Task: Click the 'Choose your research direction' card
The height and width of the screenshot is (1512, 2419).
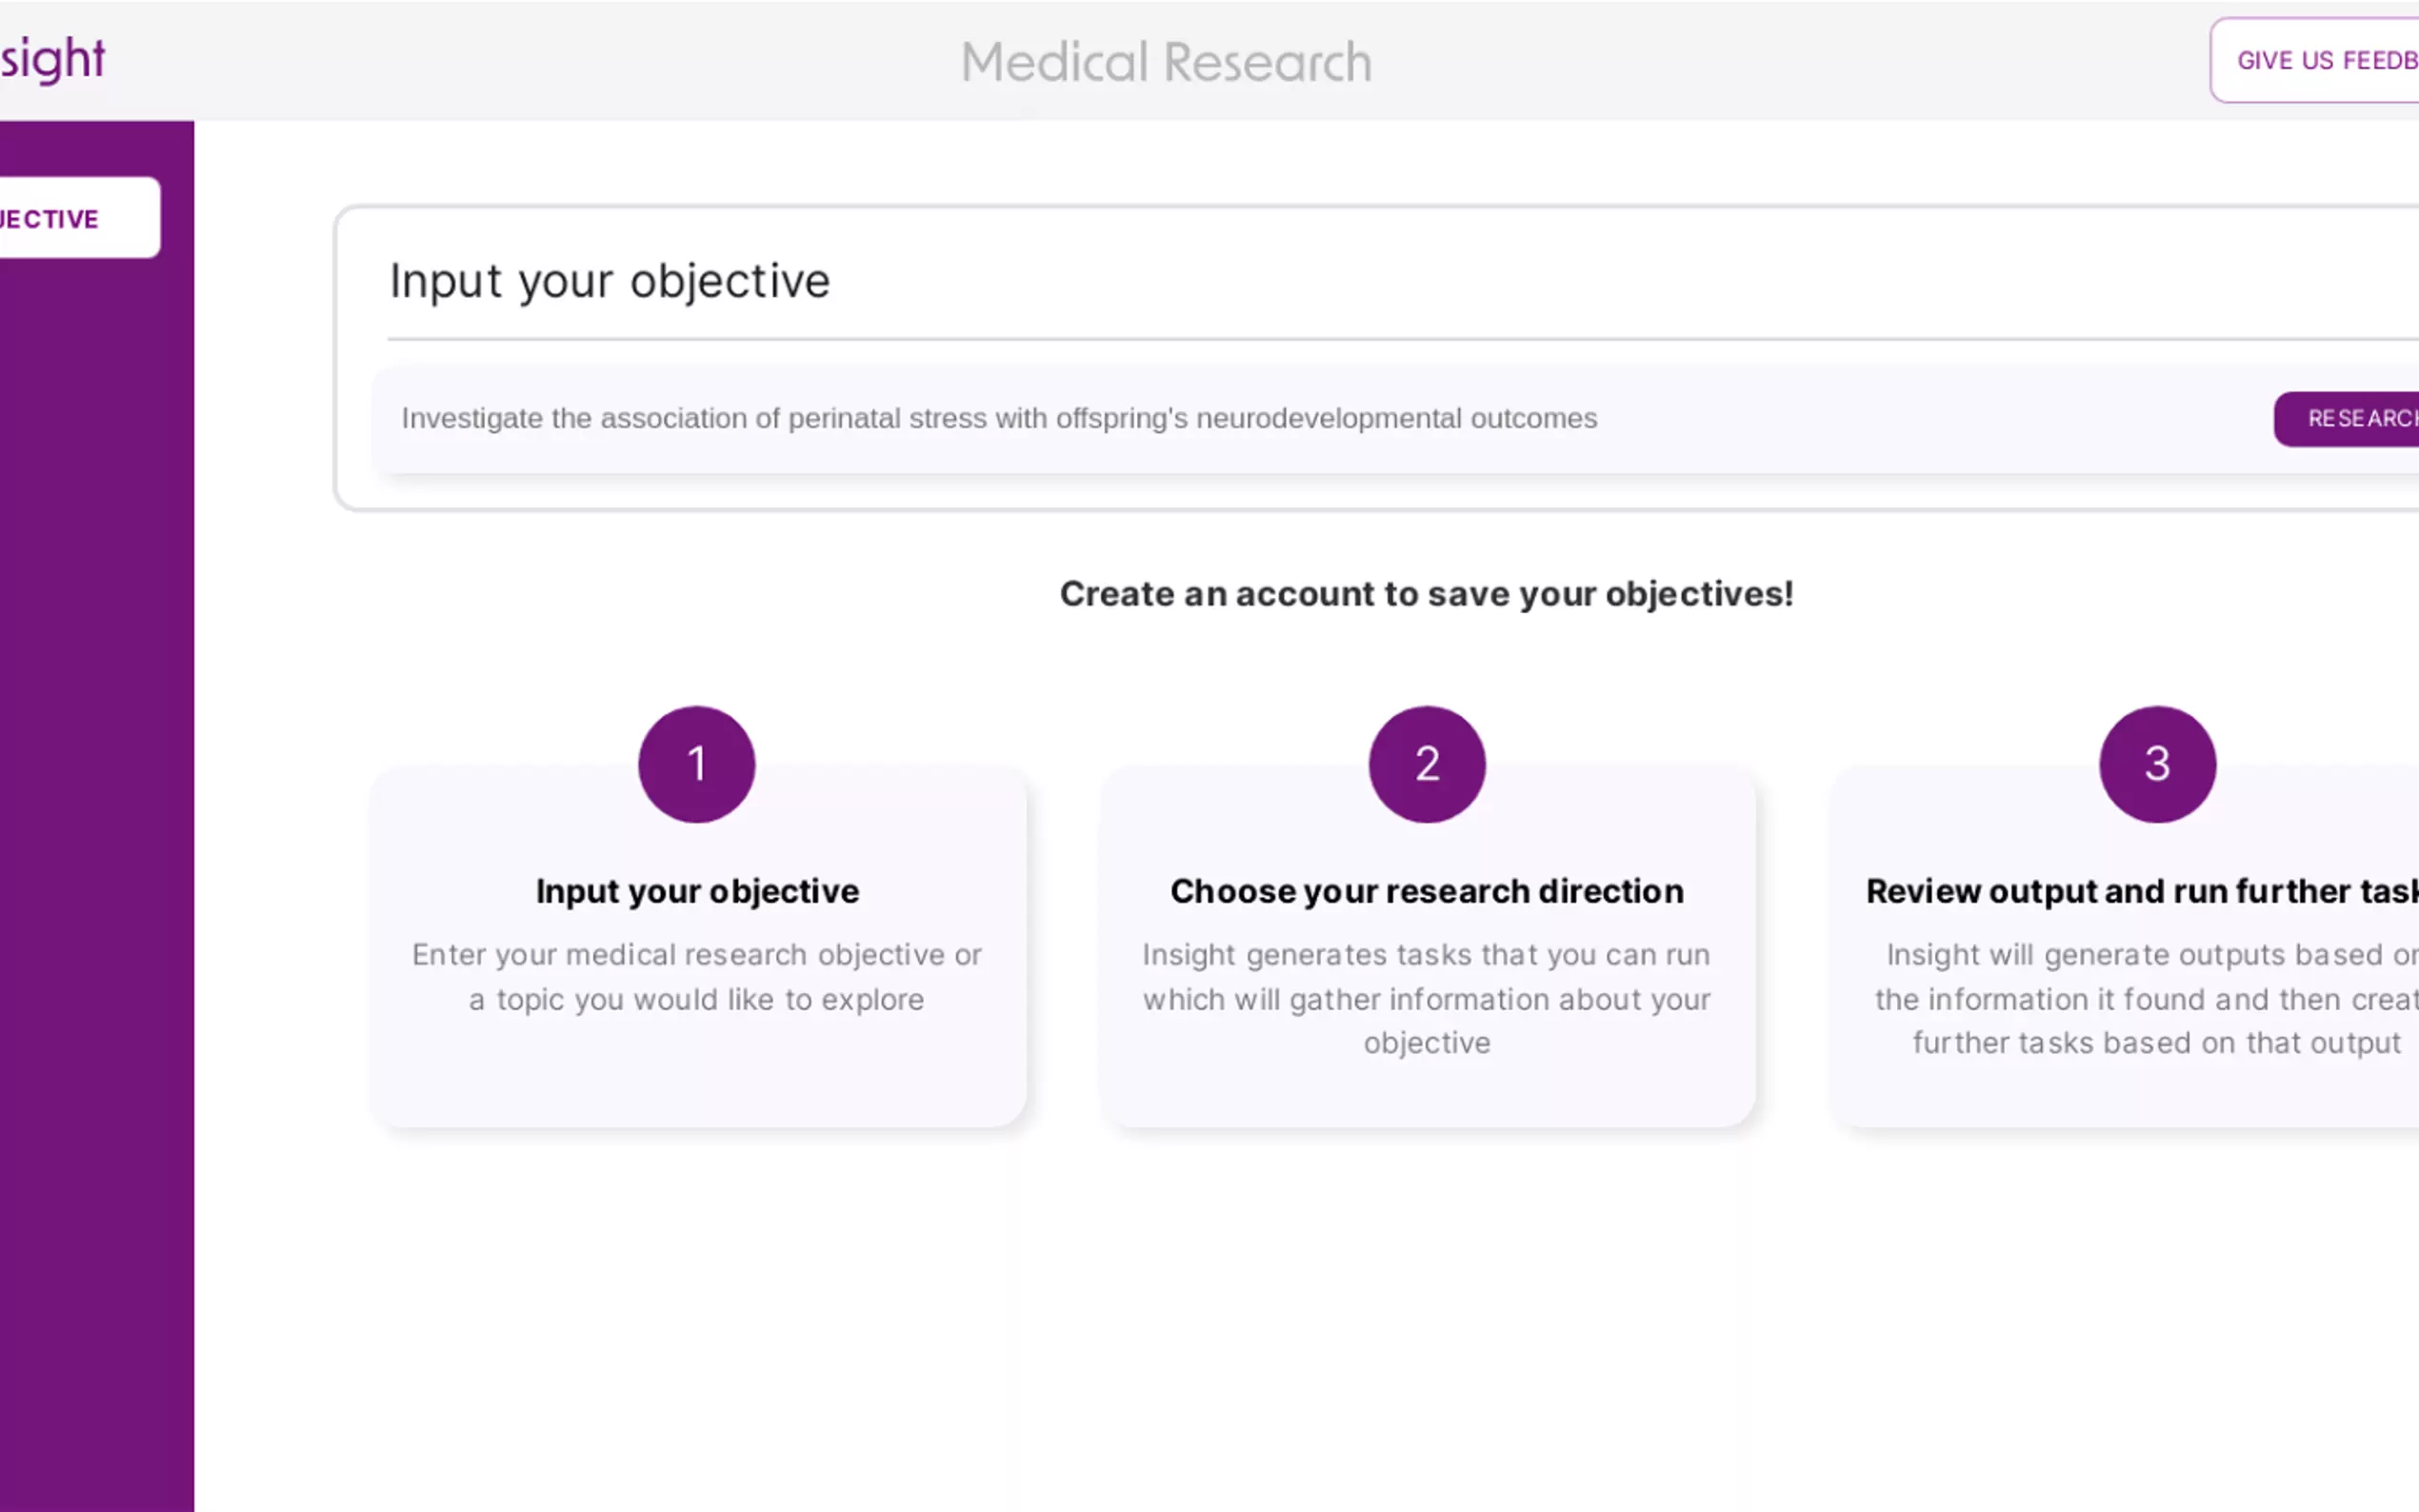Action: (1426, 1095)
